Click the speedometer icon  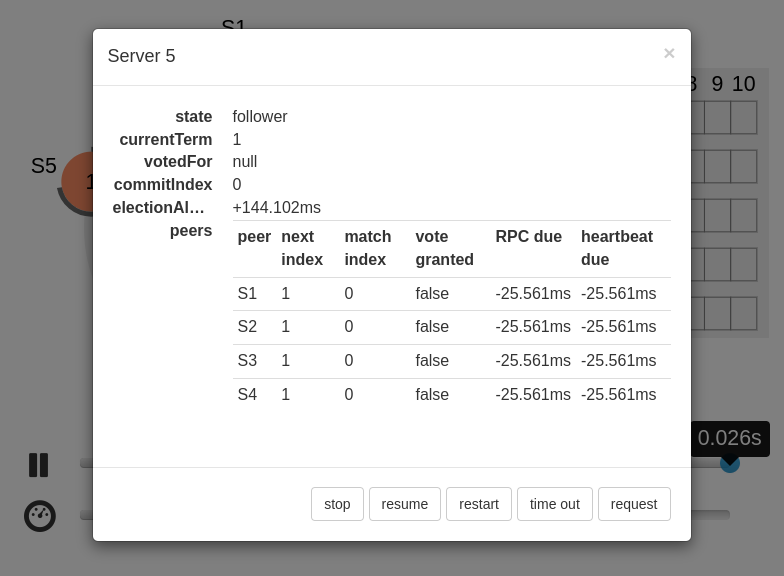pyautogui.click(x=40, y=516)
